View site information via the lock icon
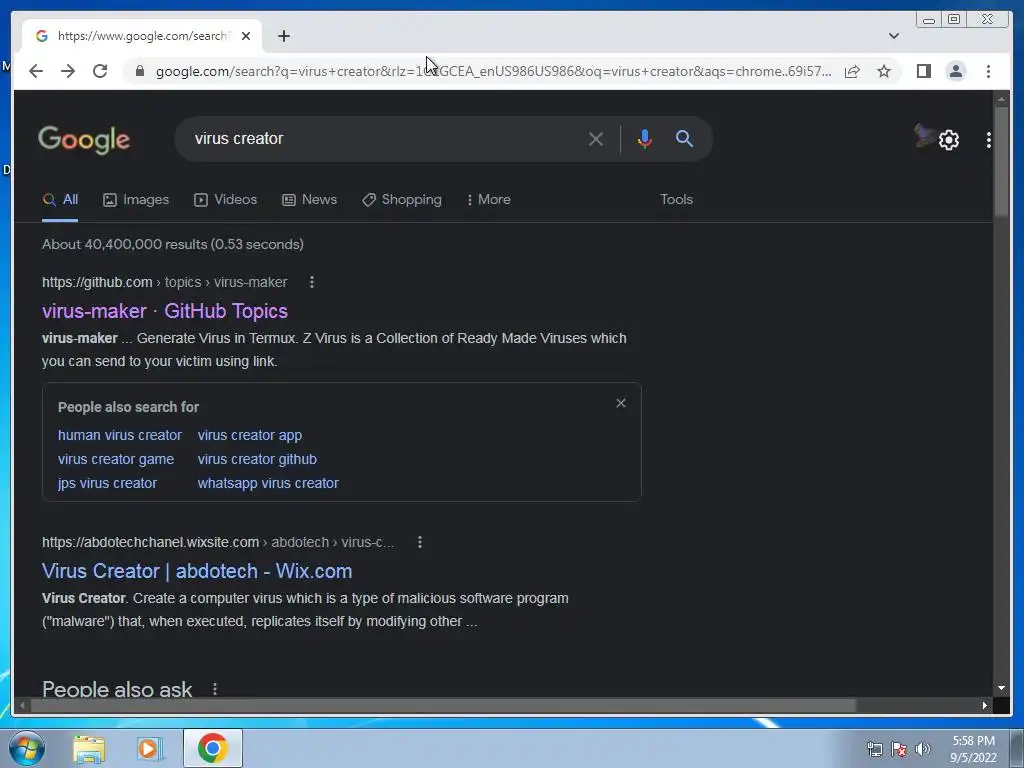 tap(139, 71)
